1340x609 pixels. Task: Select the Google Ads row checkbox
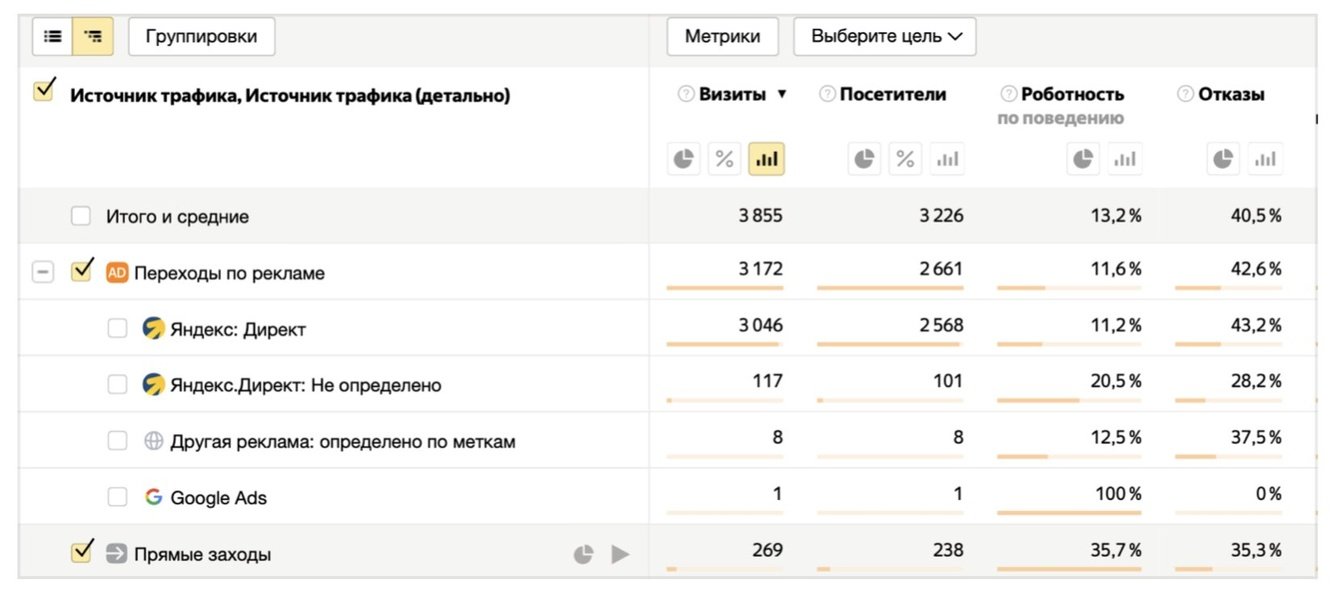(118, 497)
